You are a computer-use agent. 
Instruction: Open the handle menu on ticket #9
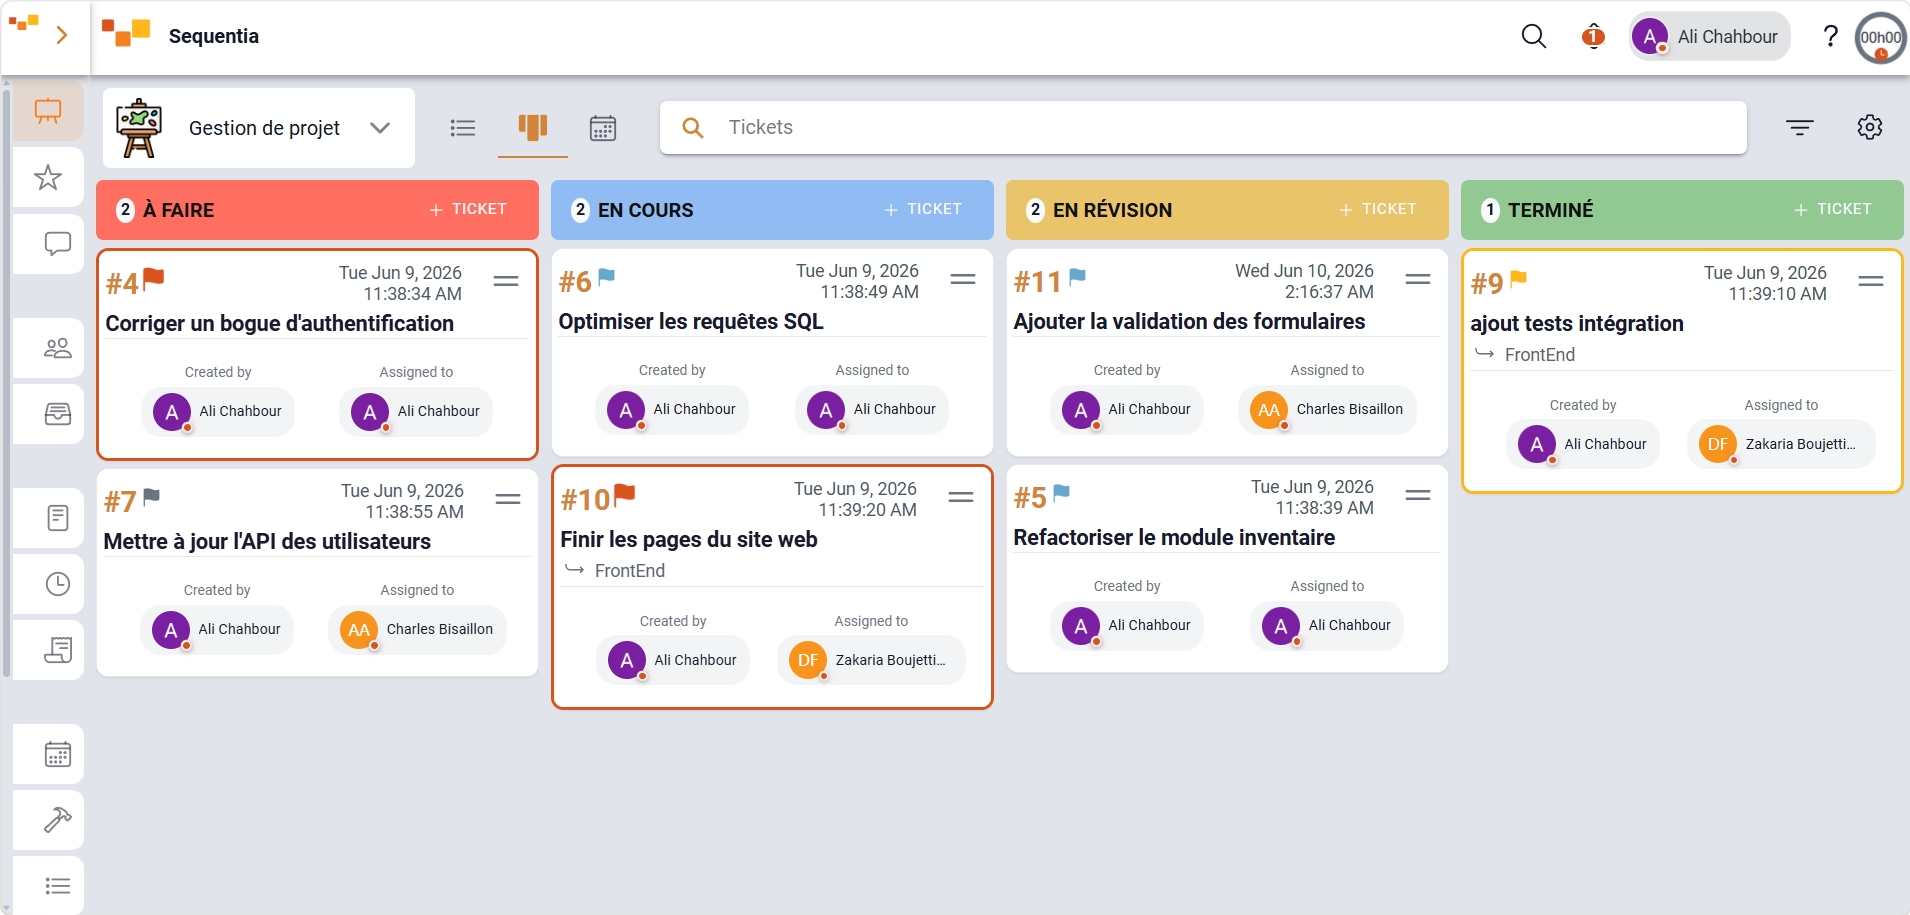coord(1871,282)
